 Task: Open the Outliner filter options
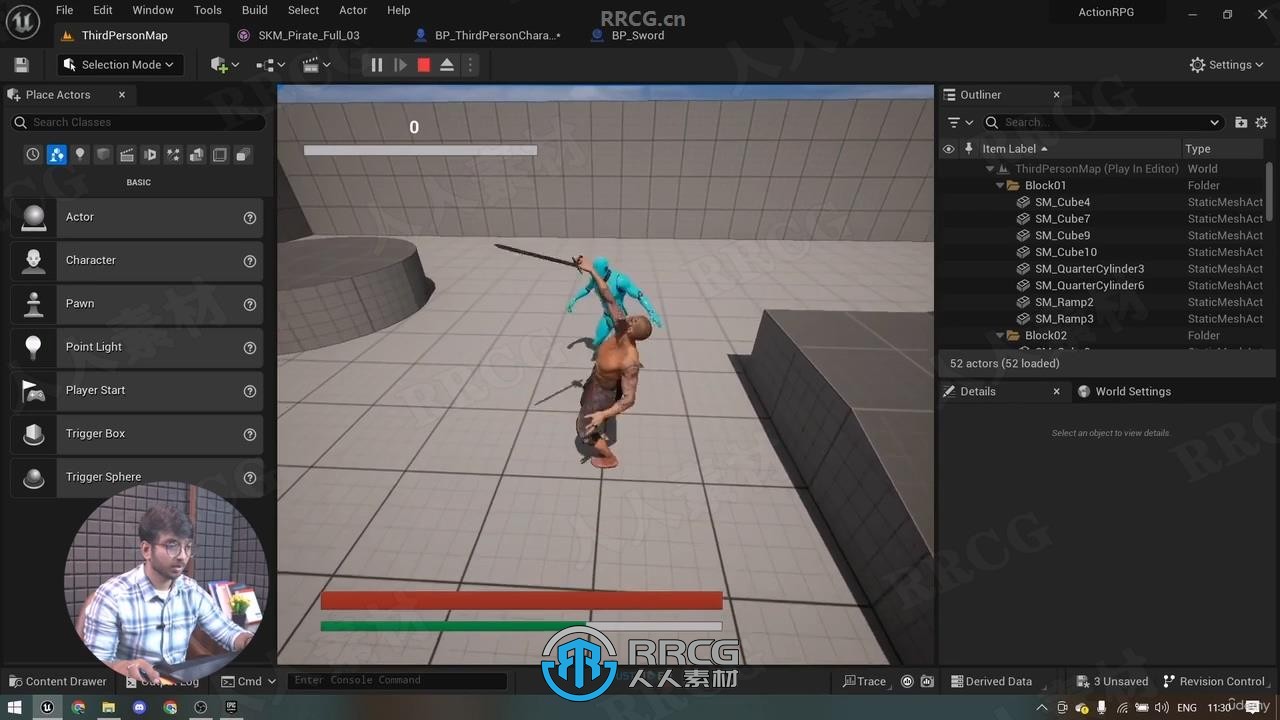point(960,123)
